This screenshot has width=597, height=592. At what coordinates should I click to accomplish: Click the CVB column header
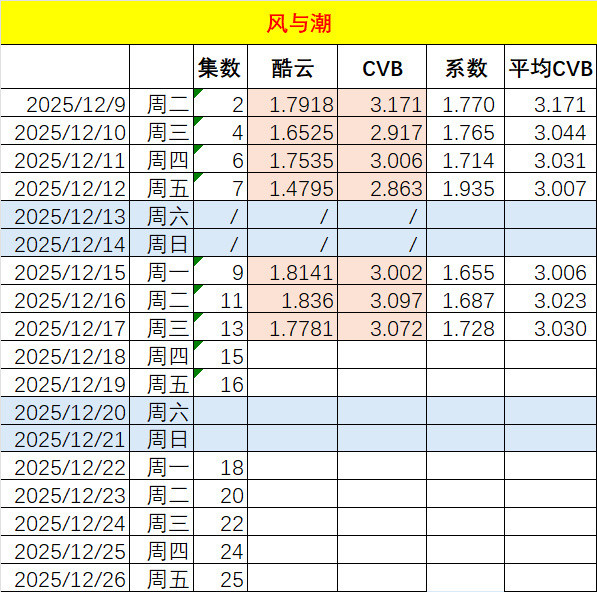[x=382, y=67]
